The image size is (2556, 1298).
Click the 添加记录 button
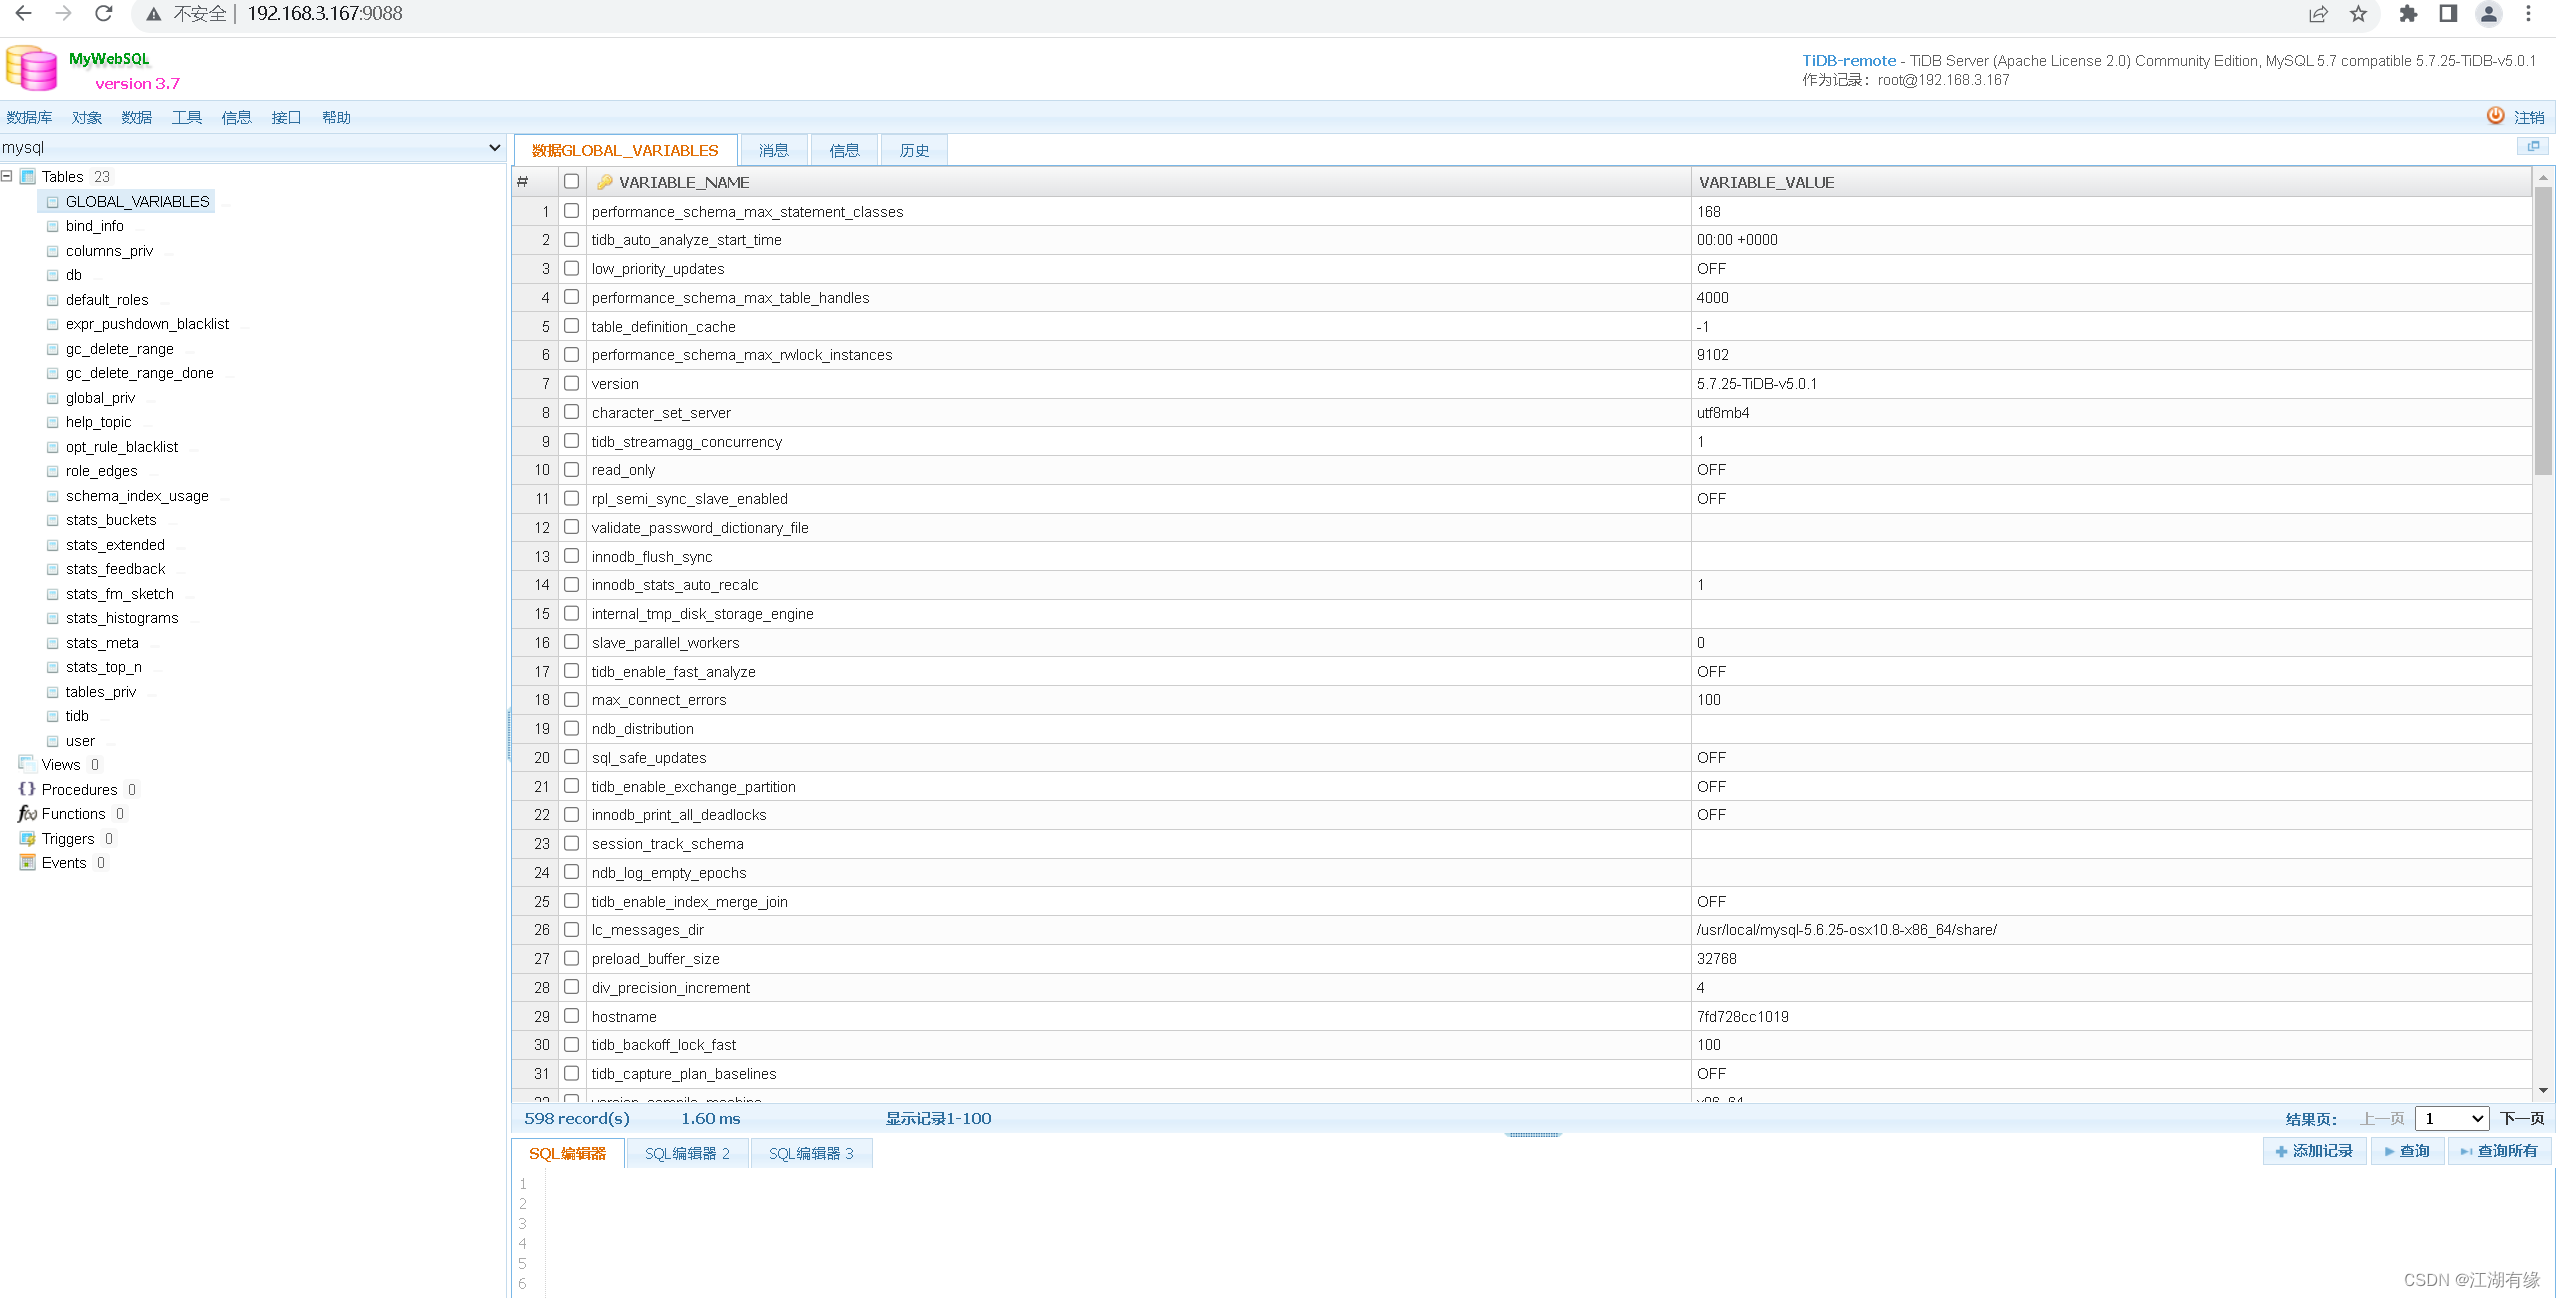click(2314, 1151)
